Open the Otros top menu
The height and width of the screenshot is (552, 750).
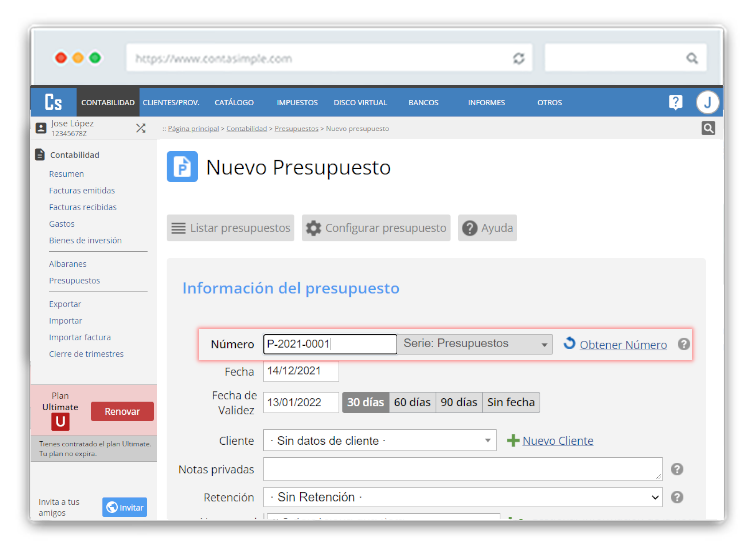point(550,102)
